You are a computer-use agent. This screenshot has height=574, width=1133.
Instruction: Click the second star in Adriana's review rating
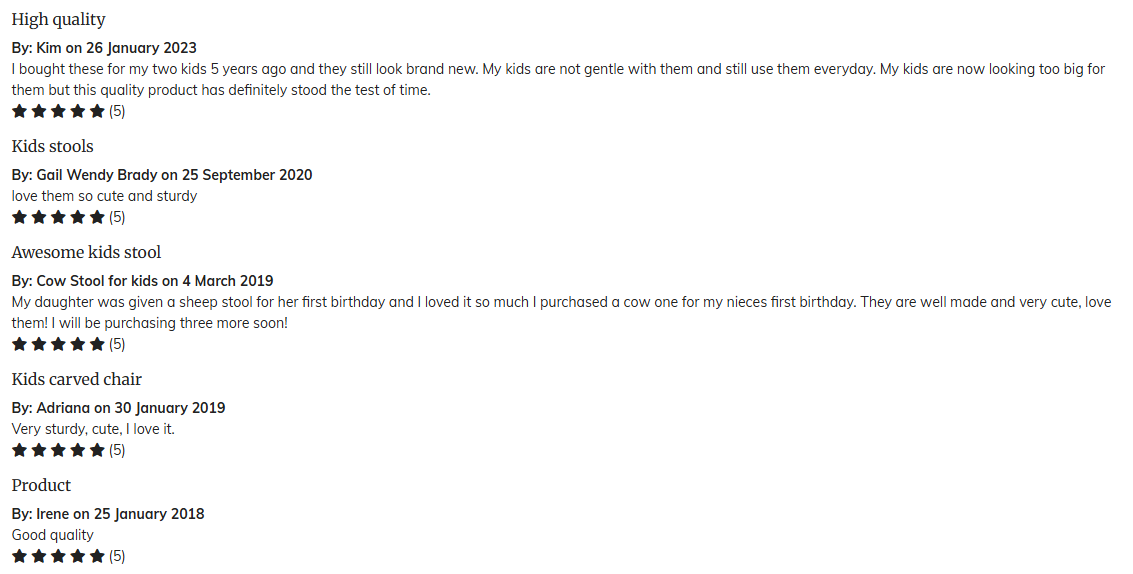[x=39, y=450]
